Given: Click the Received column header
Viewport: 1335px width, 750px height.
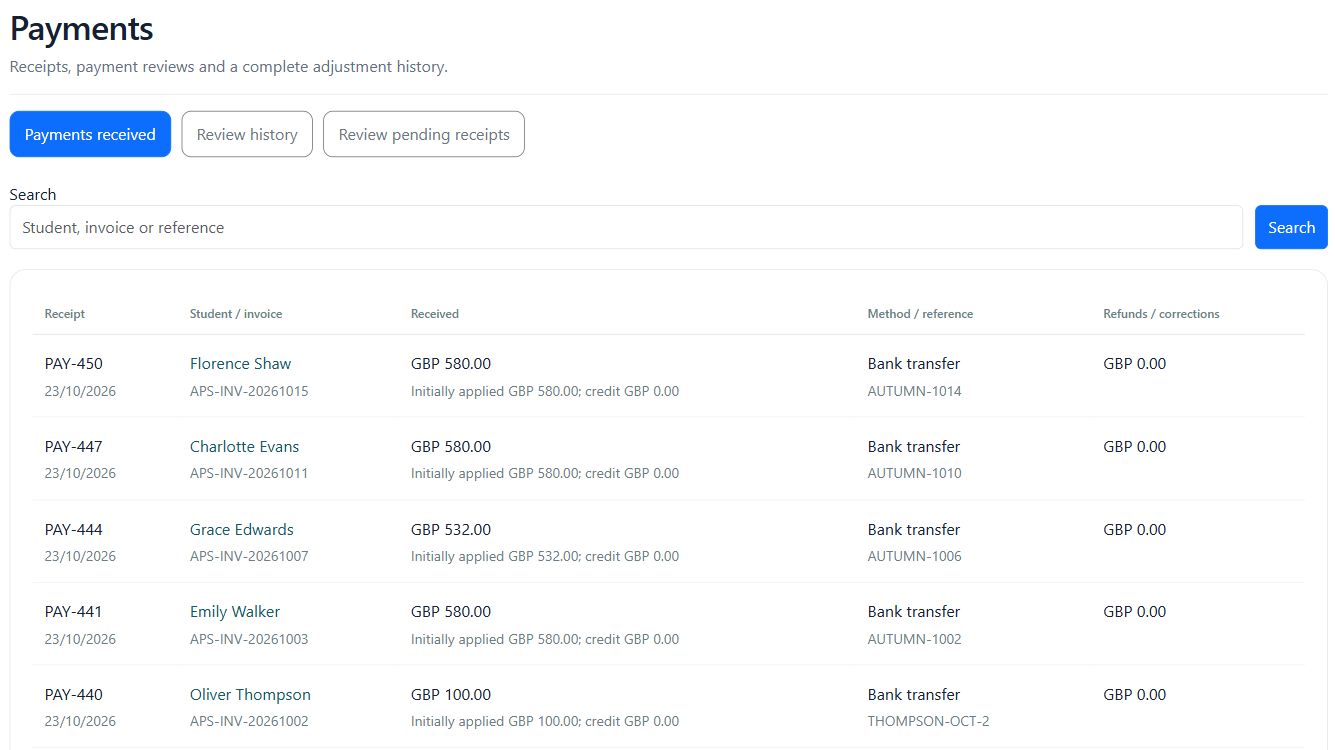Looking at the screenshot, I should tap(435, 314).
